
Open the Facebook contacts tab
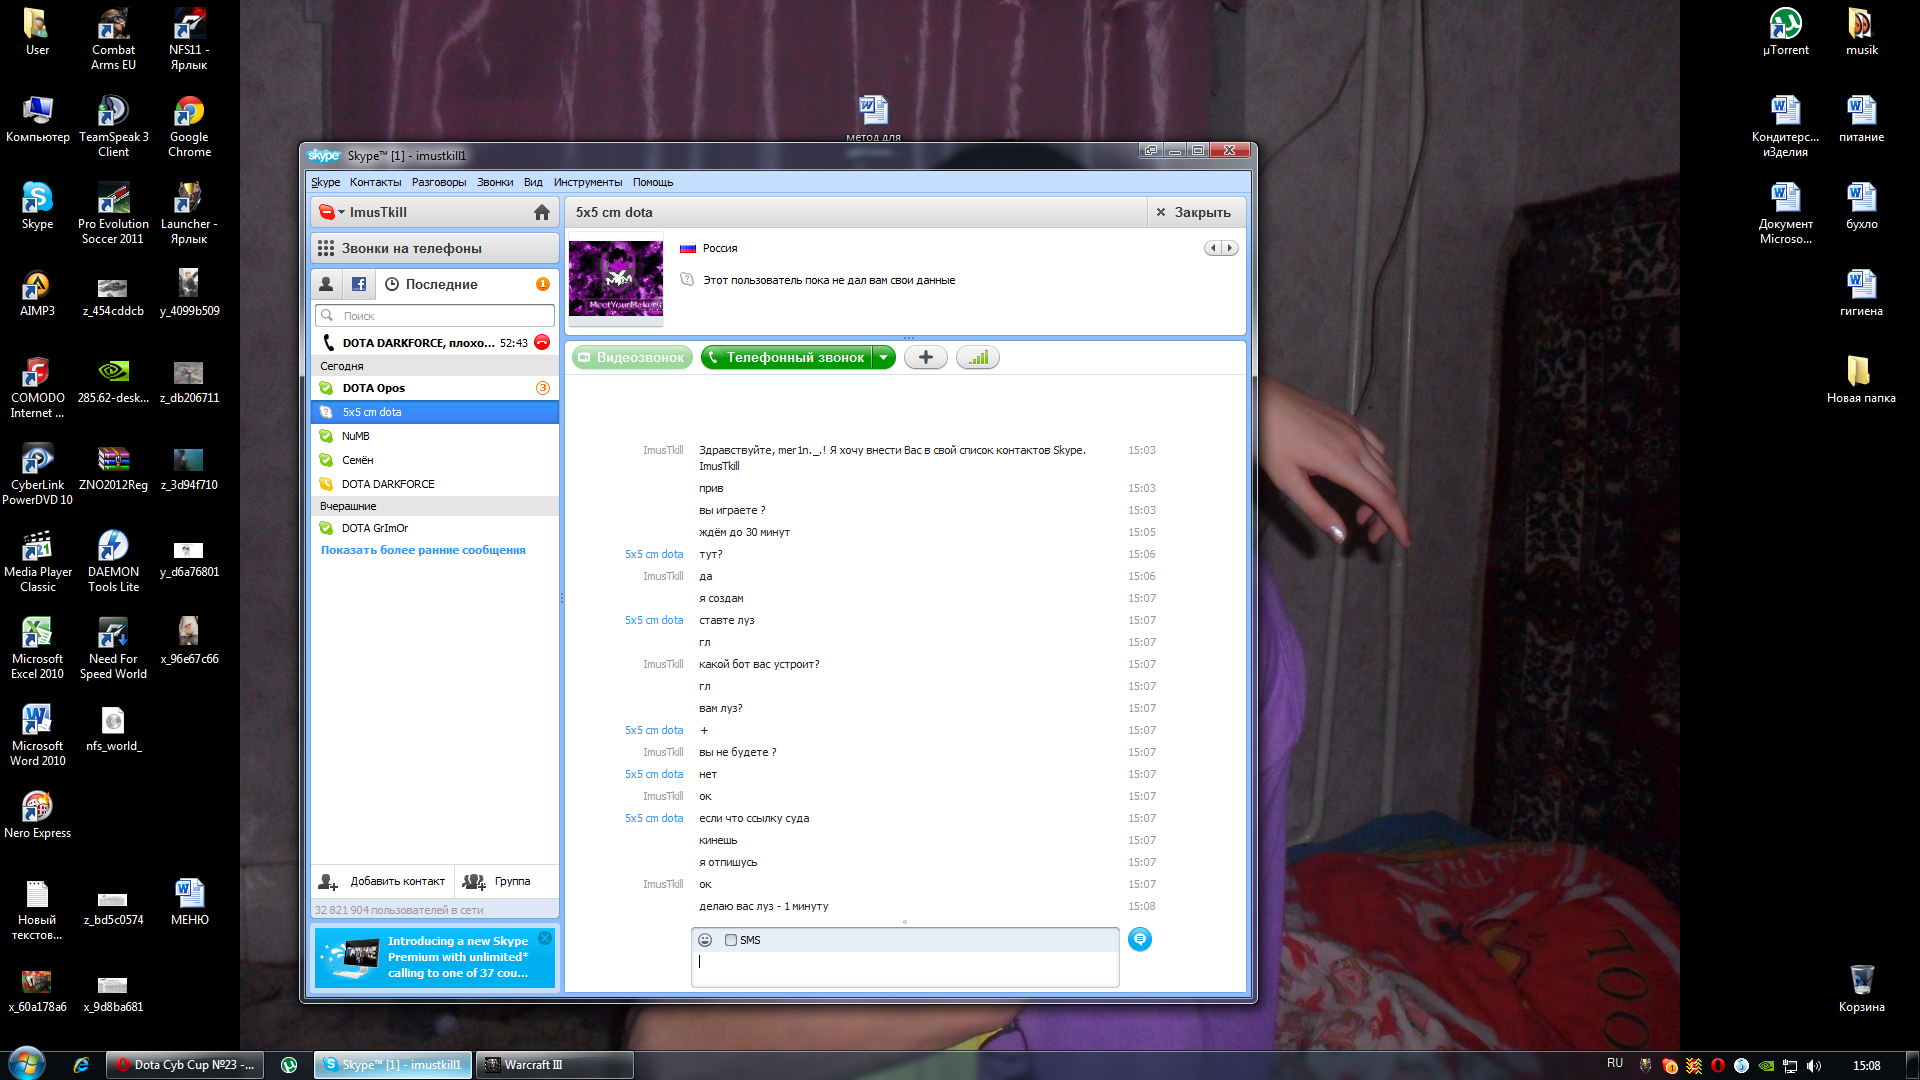click(359, 284)
